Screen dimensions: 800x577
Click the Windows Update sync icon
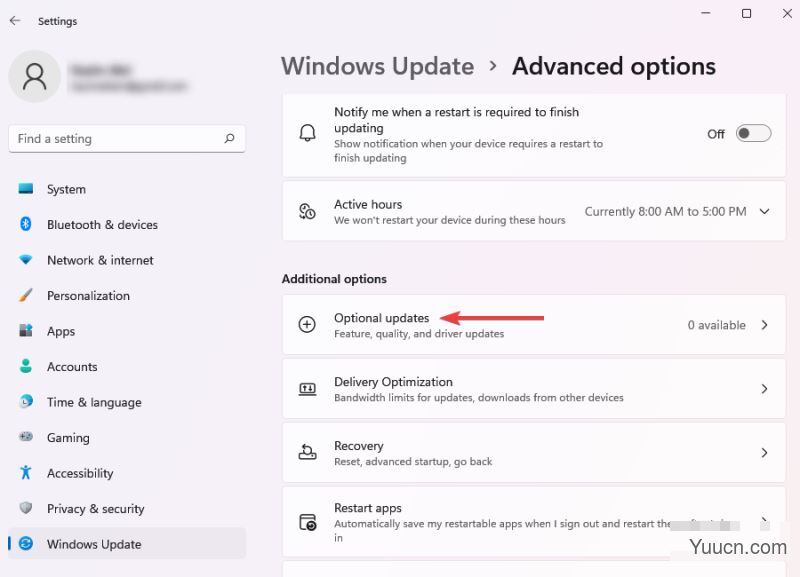pos(26,543)
